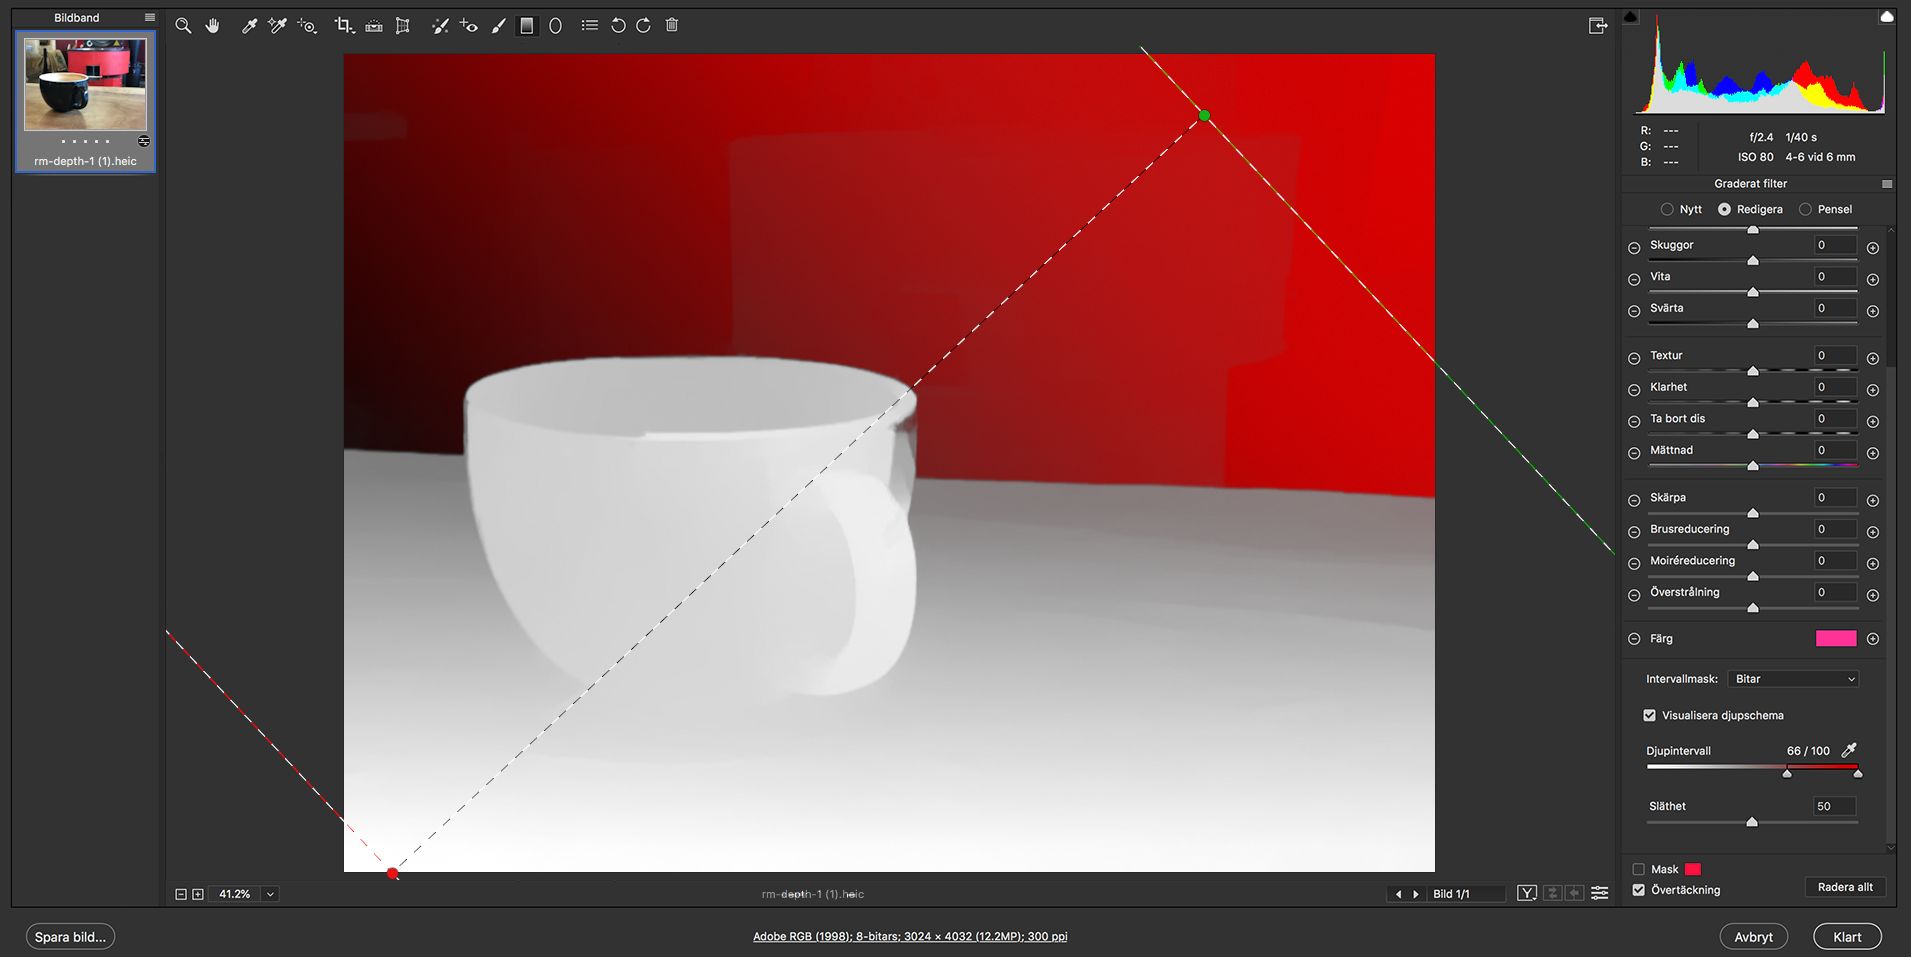The height and width of the screenshot is (957, 1911).
Task: Select the White Balance eyedropper tool
Action: point(249,26)
